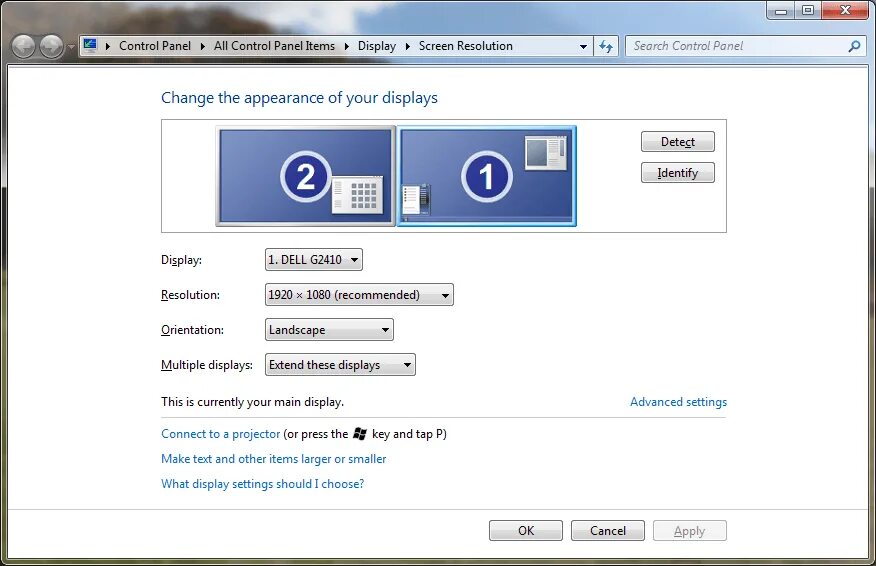Open recent pages arrow beside navigation buttons
The width and height of the screenshot is (876, 566).
71,46
